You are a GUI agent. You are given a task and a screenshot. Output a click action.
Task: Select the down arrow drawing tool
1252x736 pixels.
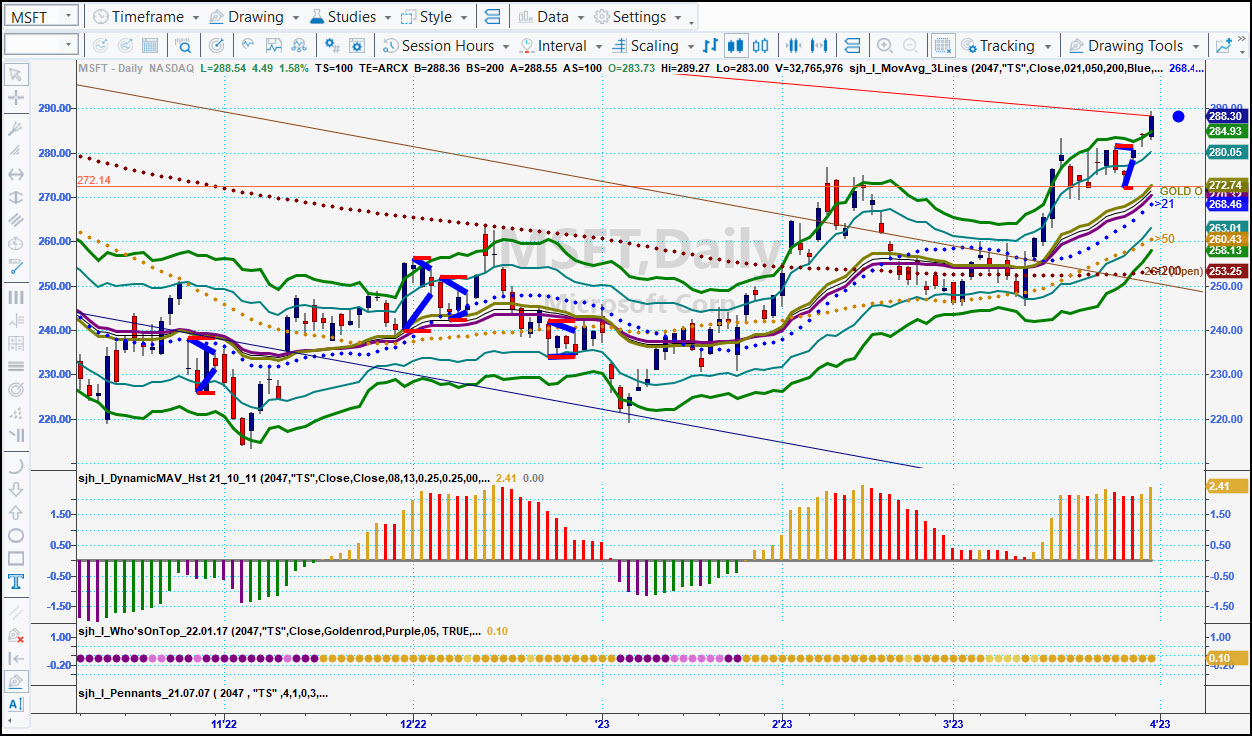pyautogui.click(x=16, y=489)
